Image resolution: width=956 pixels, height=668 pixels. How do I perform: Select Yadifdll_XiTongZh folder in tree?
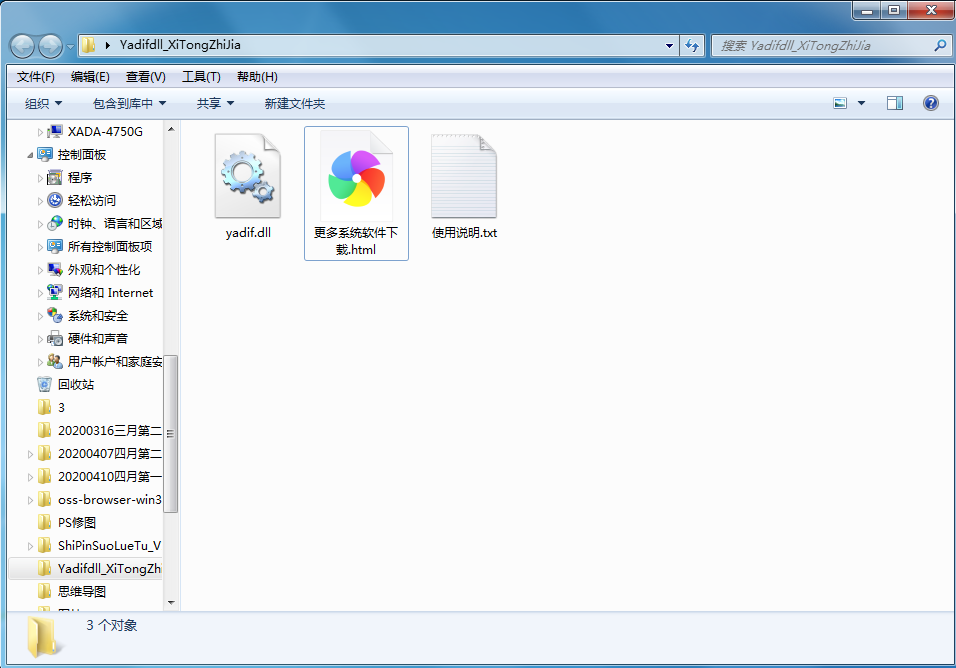pyautogui.click(x=109, y=569)
